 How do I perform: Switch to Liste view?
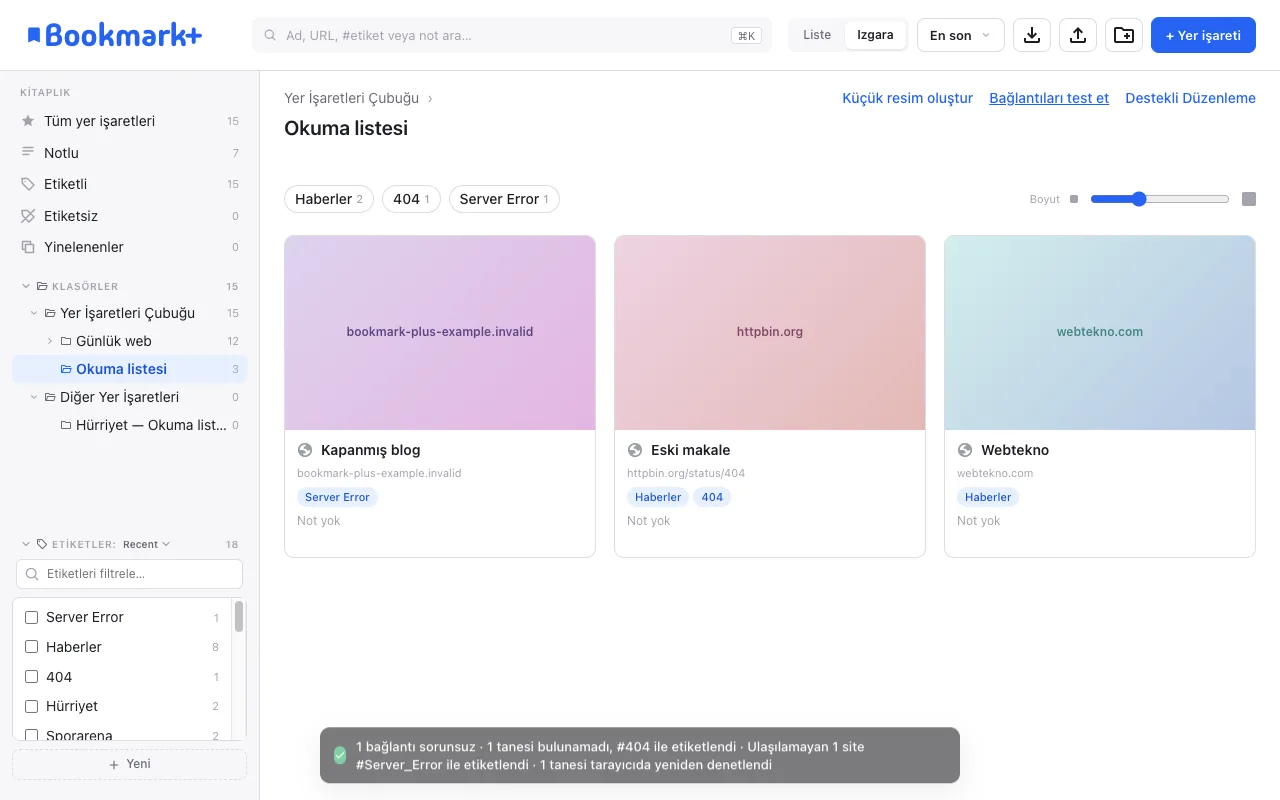pyautogui.click(x=817, y=35)
